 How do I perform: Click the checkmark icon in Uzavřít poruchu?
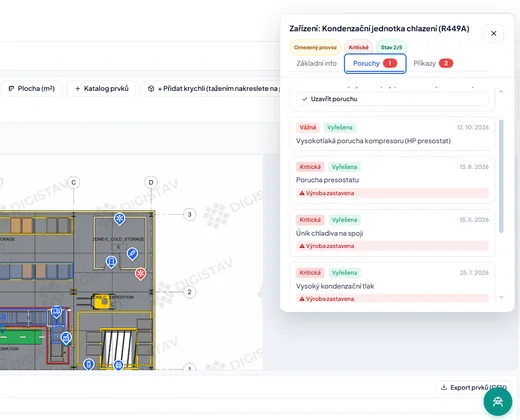point(304,99)
